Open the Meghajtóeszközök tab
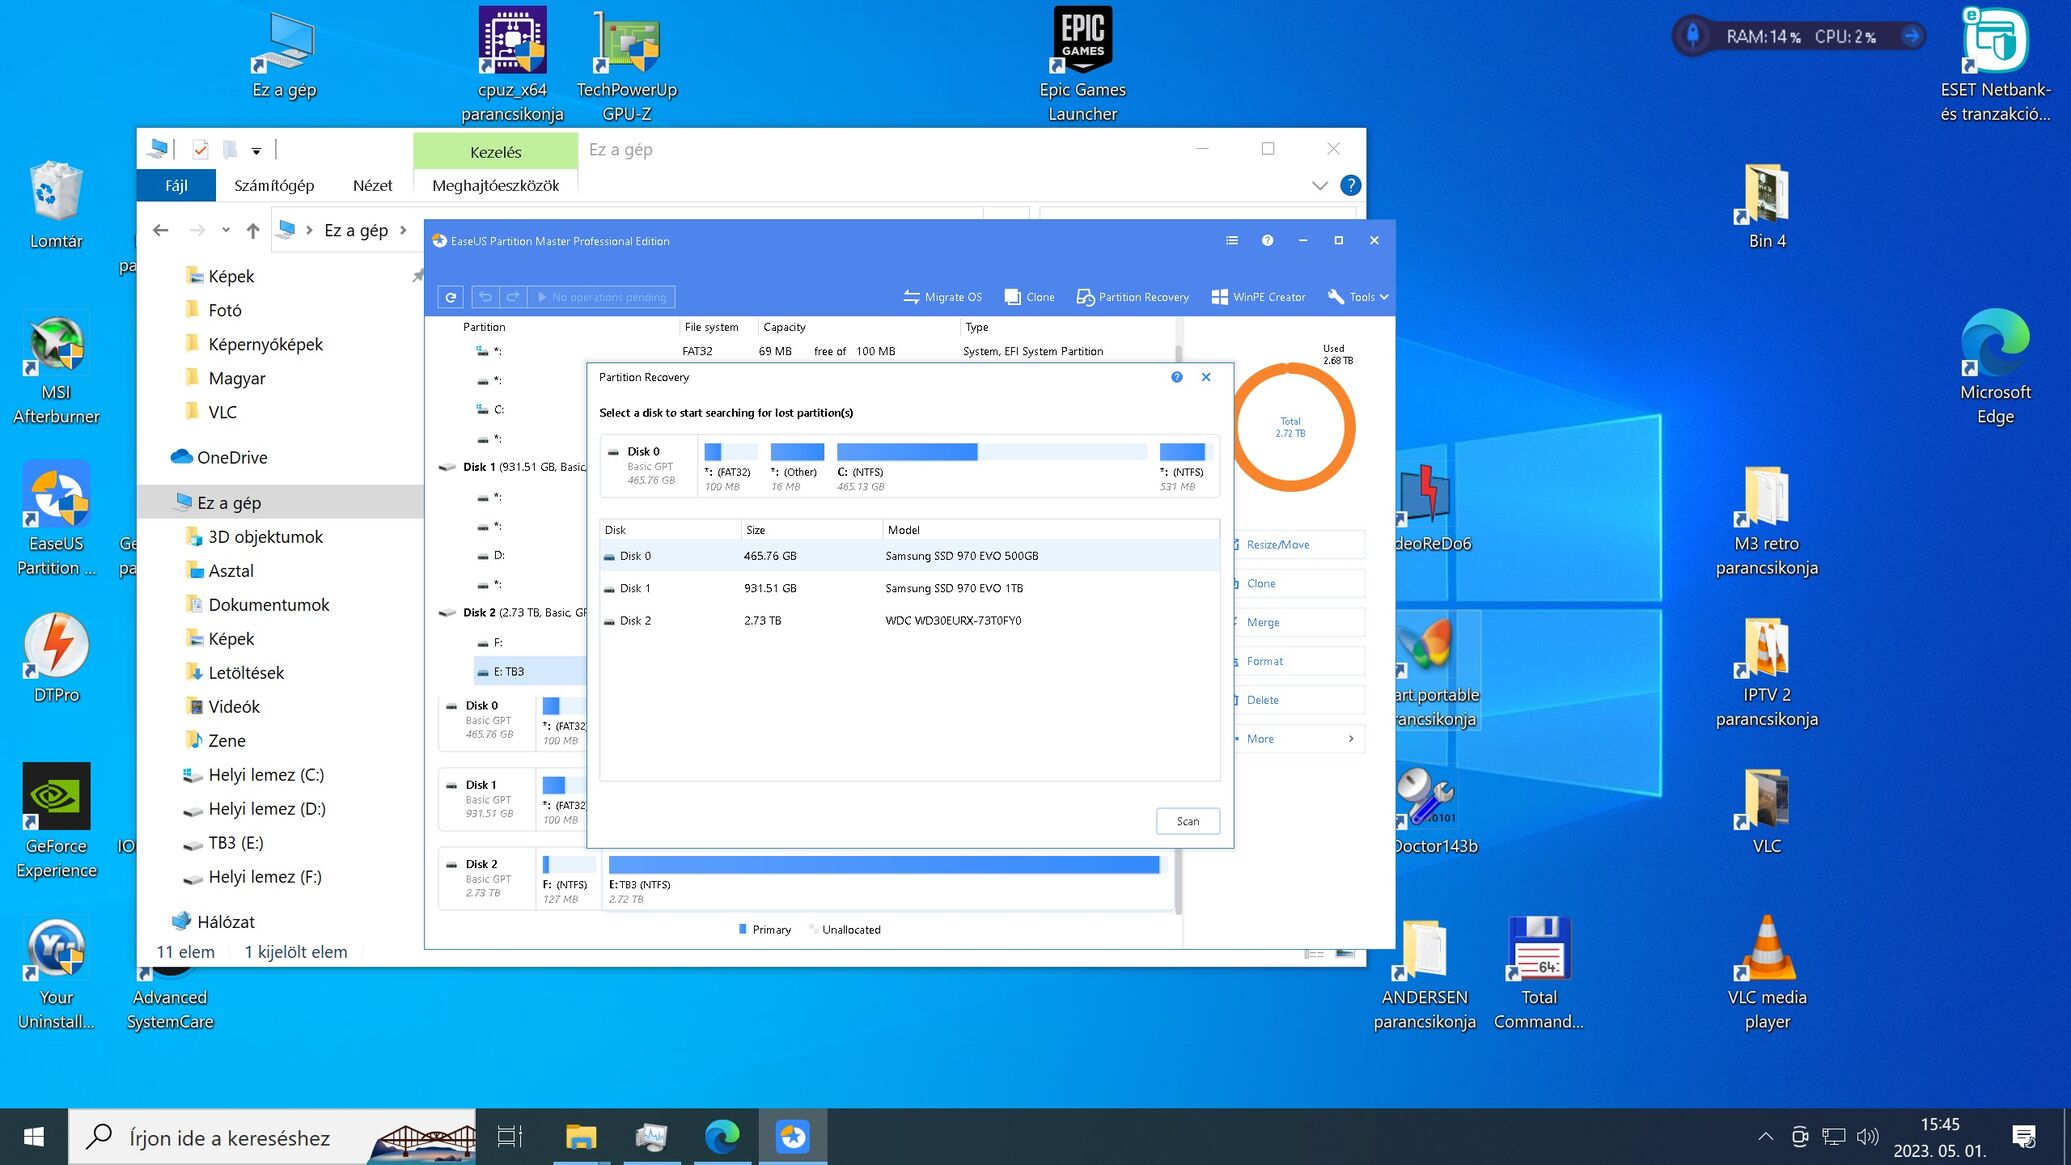 495,185
